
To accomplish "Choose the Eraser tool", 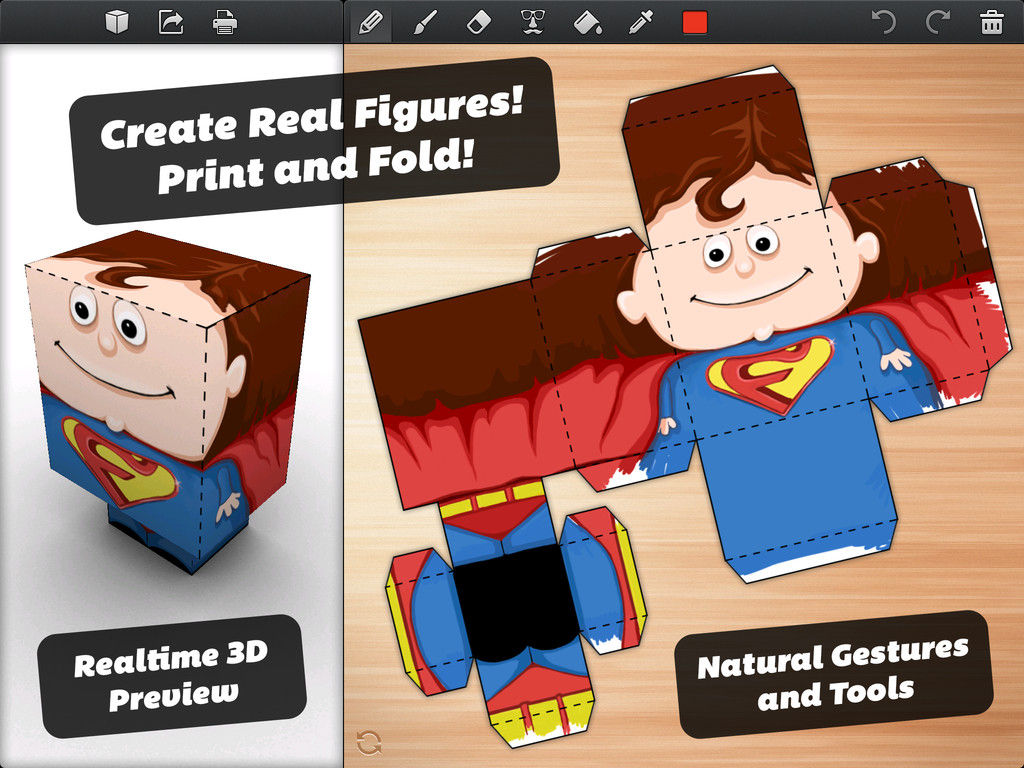I will point(479,22).
